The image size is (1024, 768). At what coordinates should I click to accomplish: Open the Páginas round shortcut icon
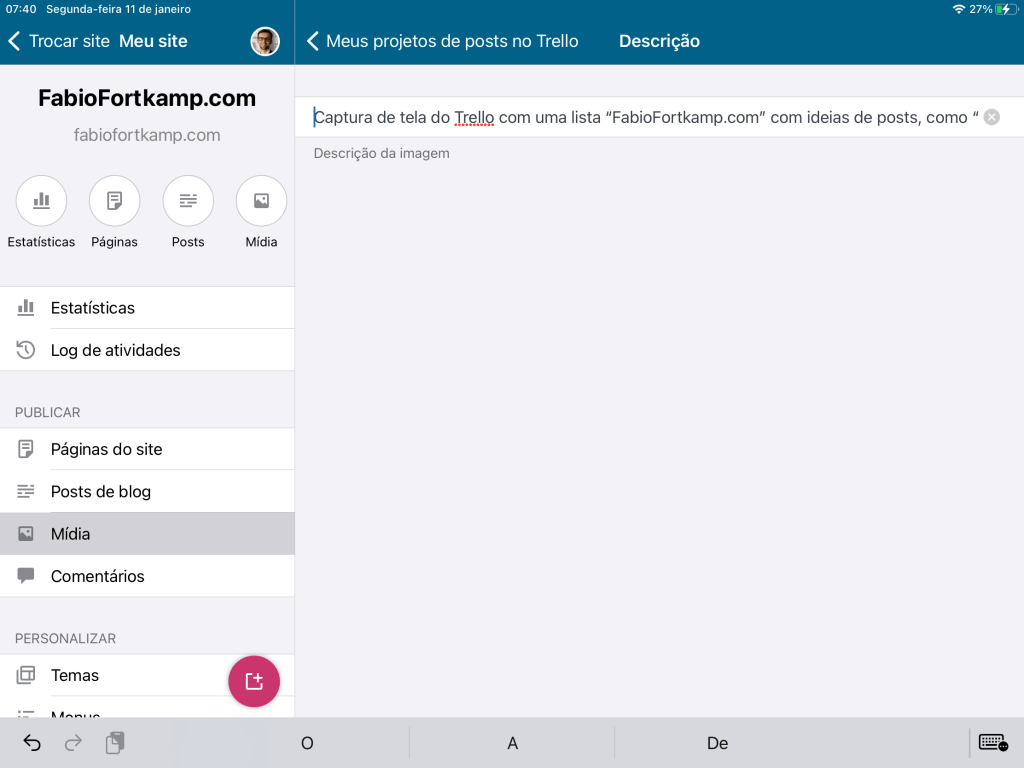(x=114, y=201)
